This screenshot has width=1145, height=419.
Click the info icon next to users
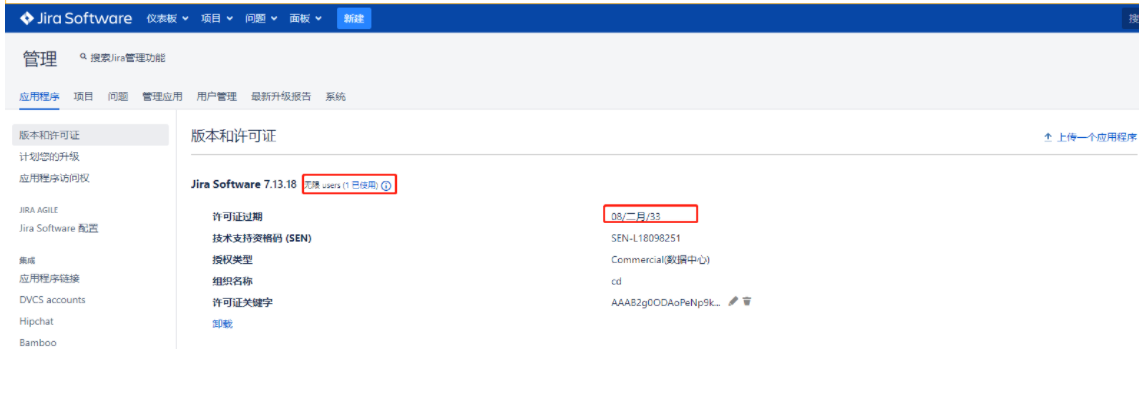pos(386,186)
